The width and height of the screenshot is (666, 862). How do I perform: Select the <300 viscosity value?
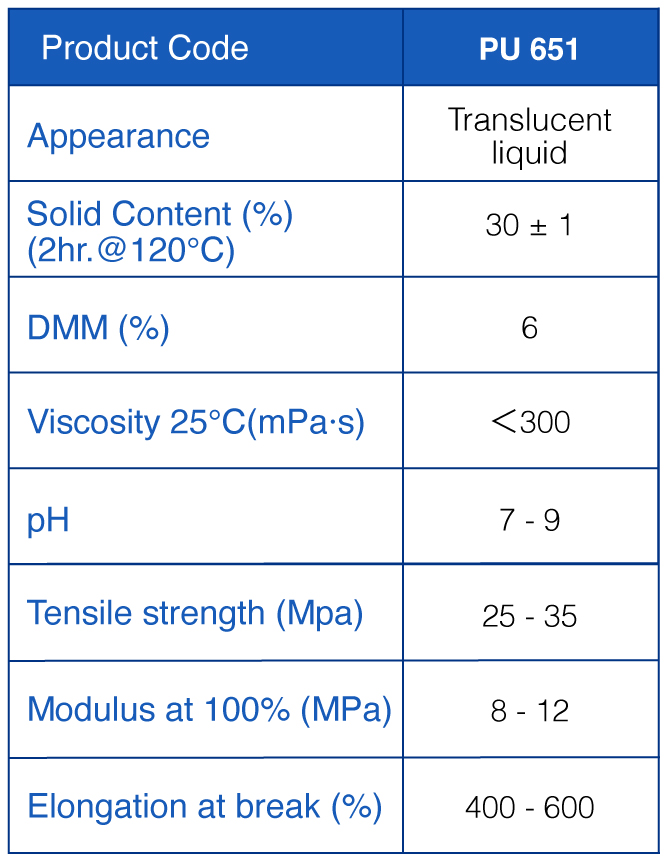click(530, 422)
